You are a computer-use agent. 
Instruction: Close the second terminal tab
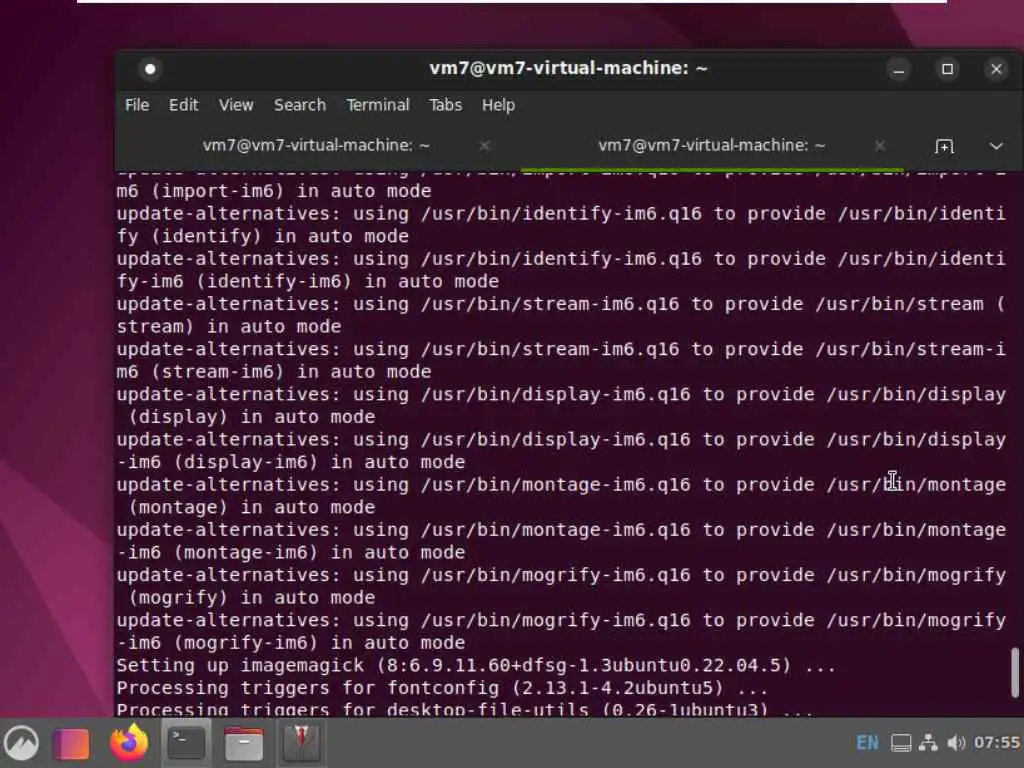click(x=880, y=146)
